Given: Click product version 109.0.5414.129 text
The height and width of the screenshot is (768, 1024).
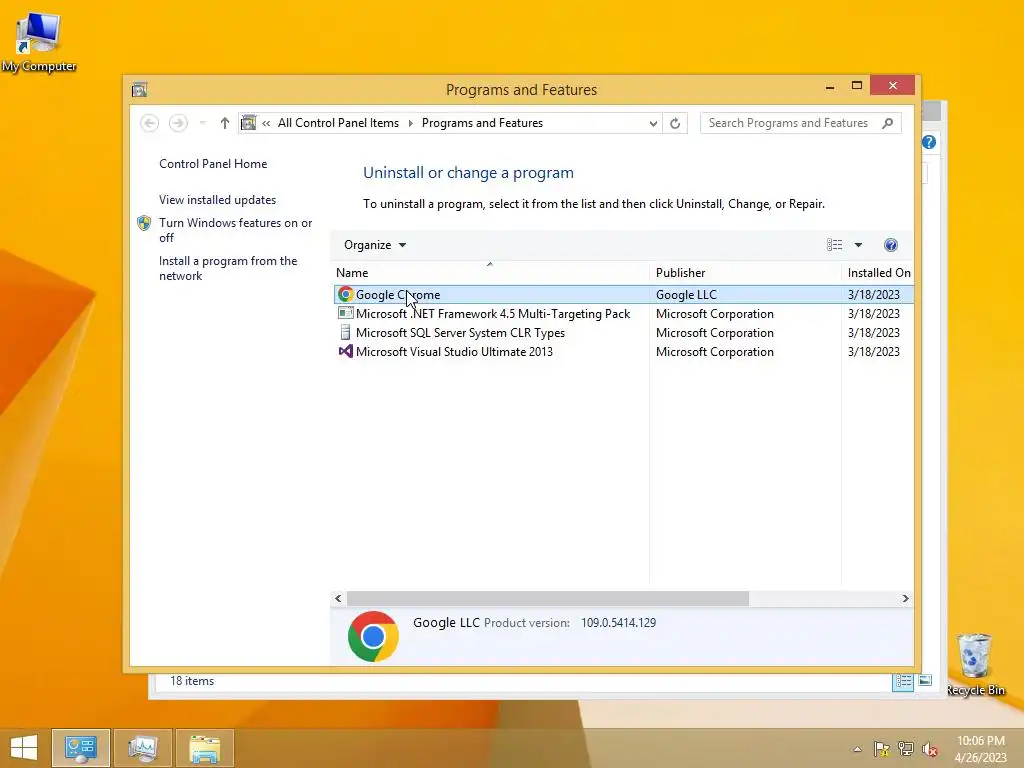Looking at the screenshot, I should point(618,623).
